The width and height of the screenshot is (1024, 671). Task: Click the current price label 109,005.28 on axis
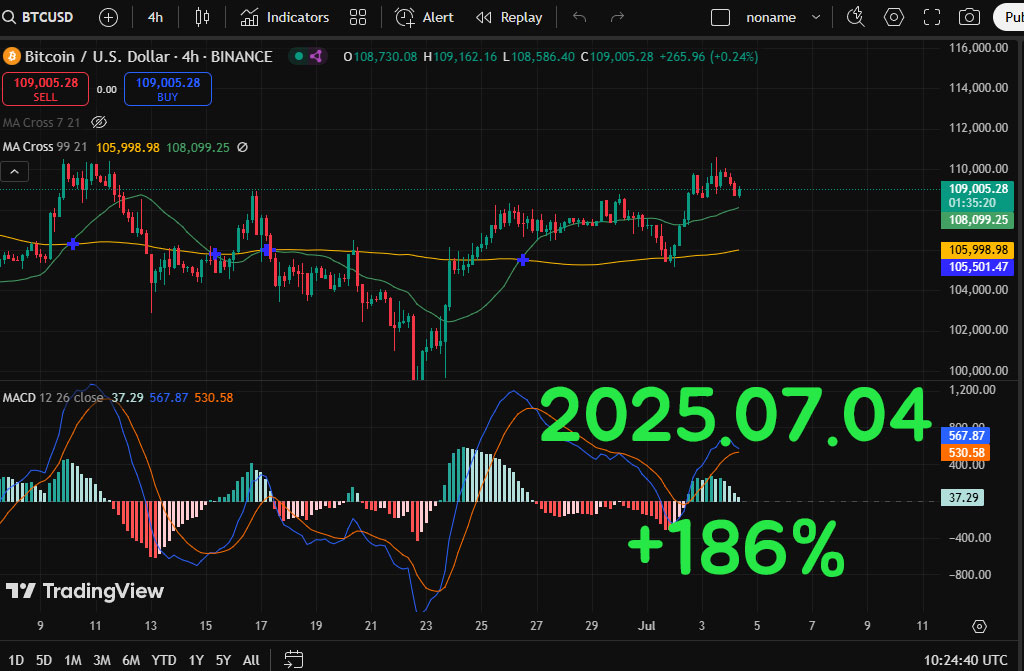[x=978, y=189]
